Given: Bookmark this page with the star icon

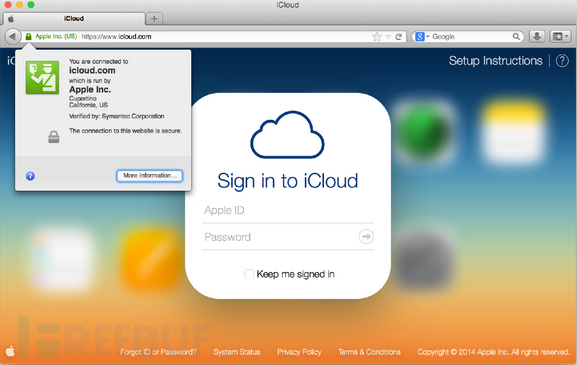Looking at the screenshot, I should pos(377,36).
